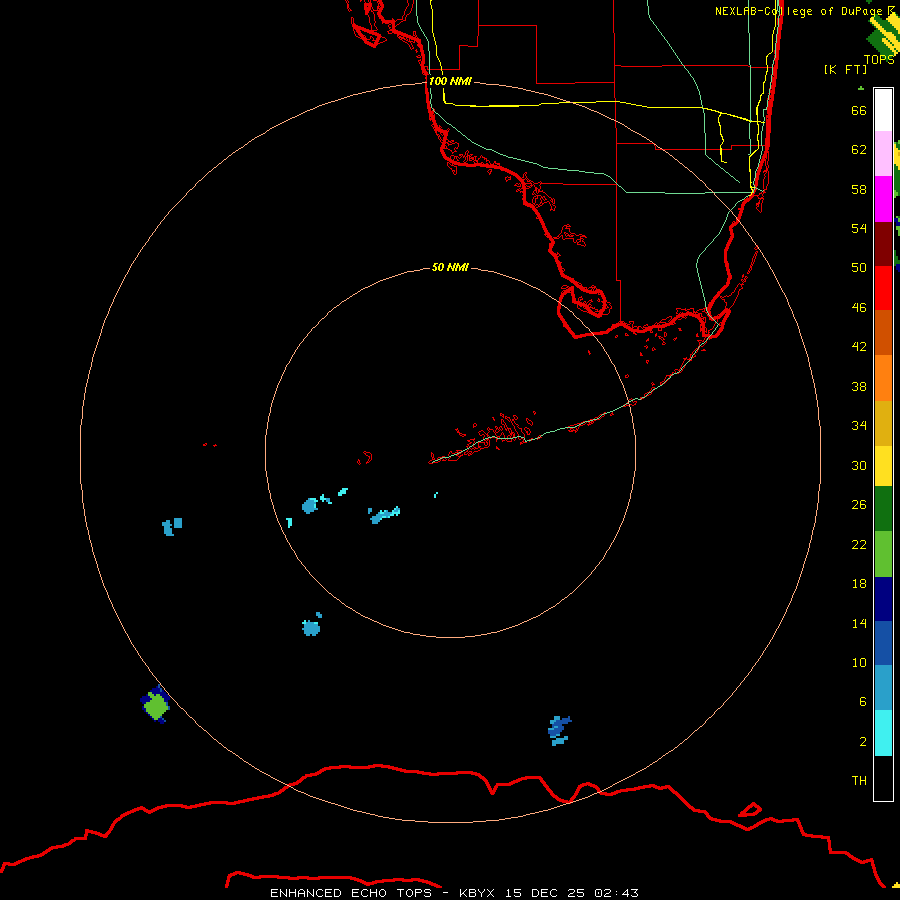Click the gold legend swatch
Screen dimensions: 900x900
click(883, 423)
